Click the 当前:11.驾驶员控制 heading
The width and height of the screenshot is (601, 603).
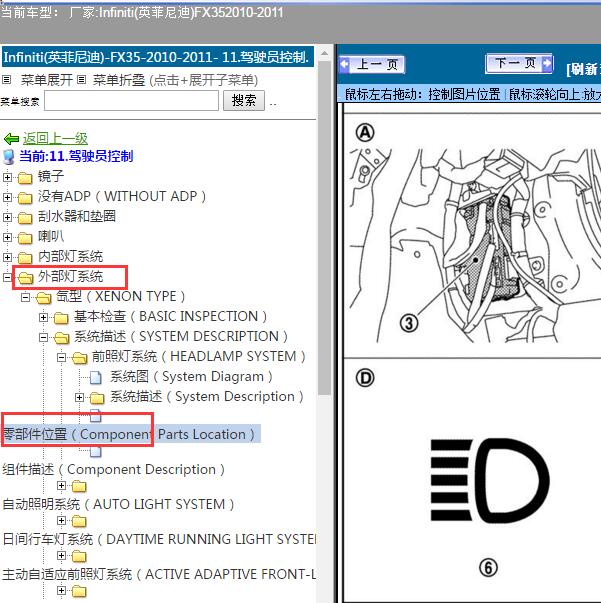pos(76,157)
